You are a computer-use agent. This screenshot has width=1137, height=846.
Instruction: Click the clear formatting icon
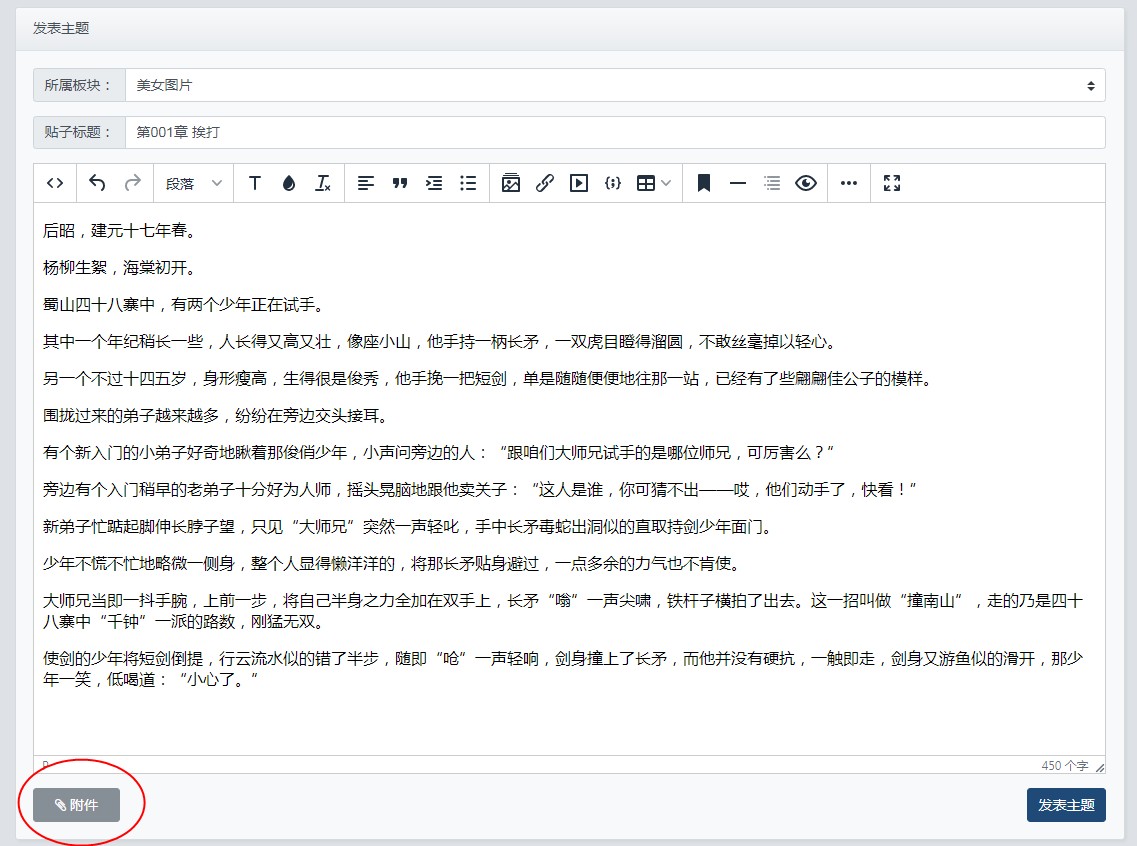[323, 183]
